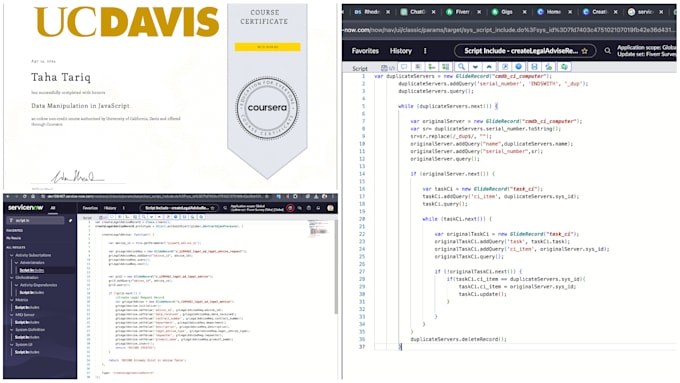Viewport: 680px width, 383px height.
Task: Click the Script Include title pill in right window
Action: (x=524, y=51)
